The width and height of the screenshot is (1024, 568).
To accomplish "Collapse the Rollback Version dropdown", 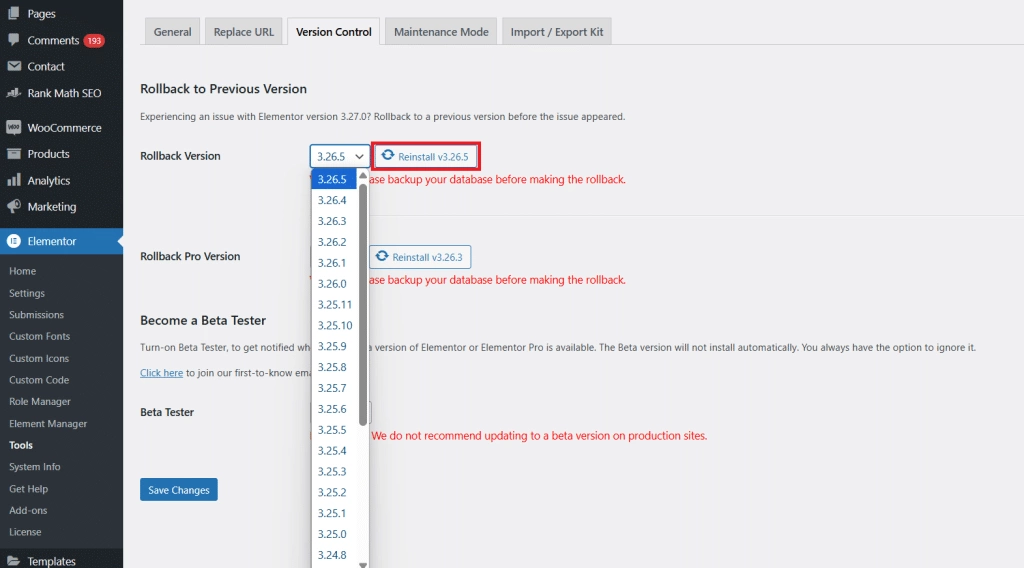I will click(340, 157).
